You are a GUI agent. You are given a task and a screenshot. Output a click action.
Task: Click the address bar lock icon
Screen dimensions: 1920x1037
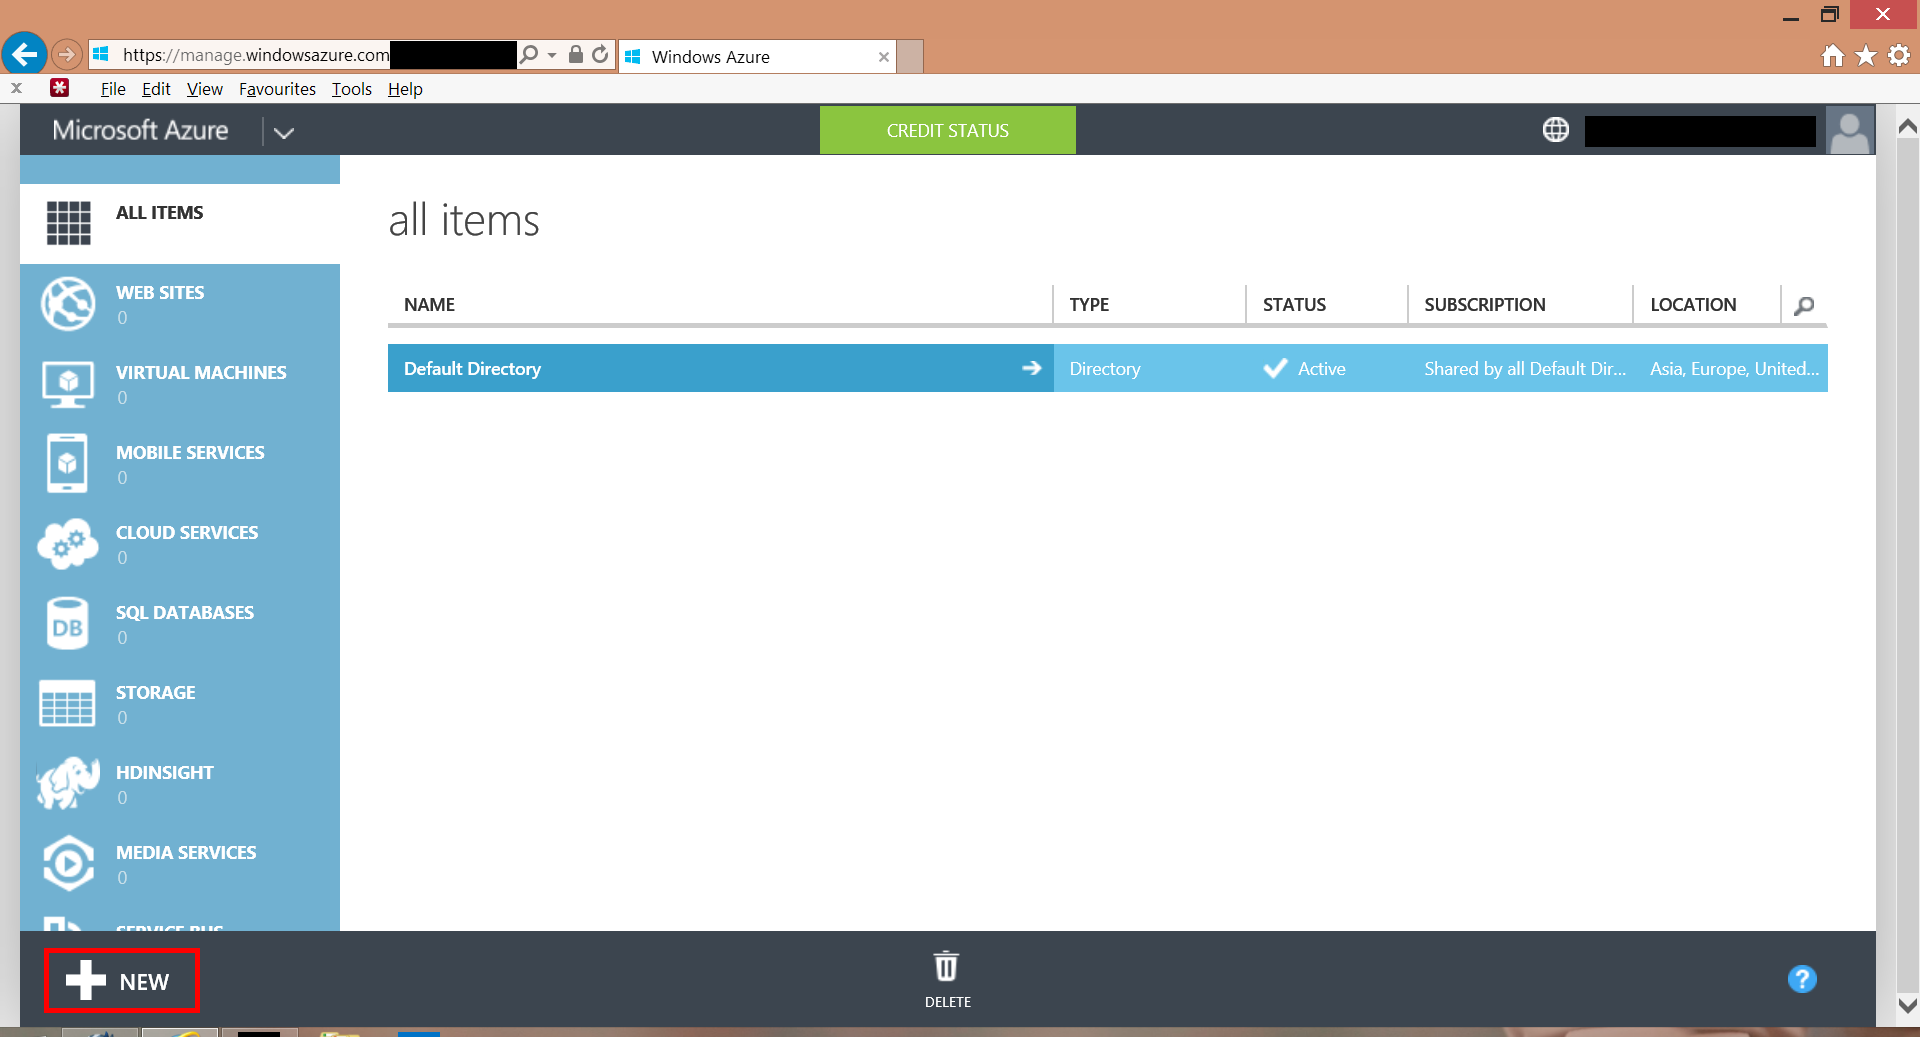576,55
